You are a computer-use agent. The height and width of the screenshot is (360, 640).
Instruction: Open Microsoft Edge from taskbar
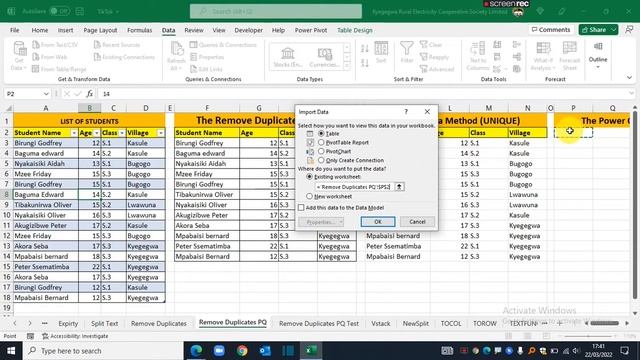196,351
